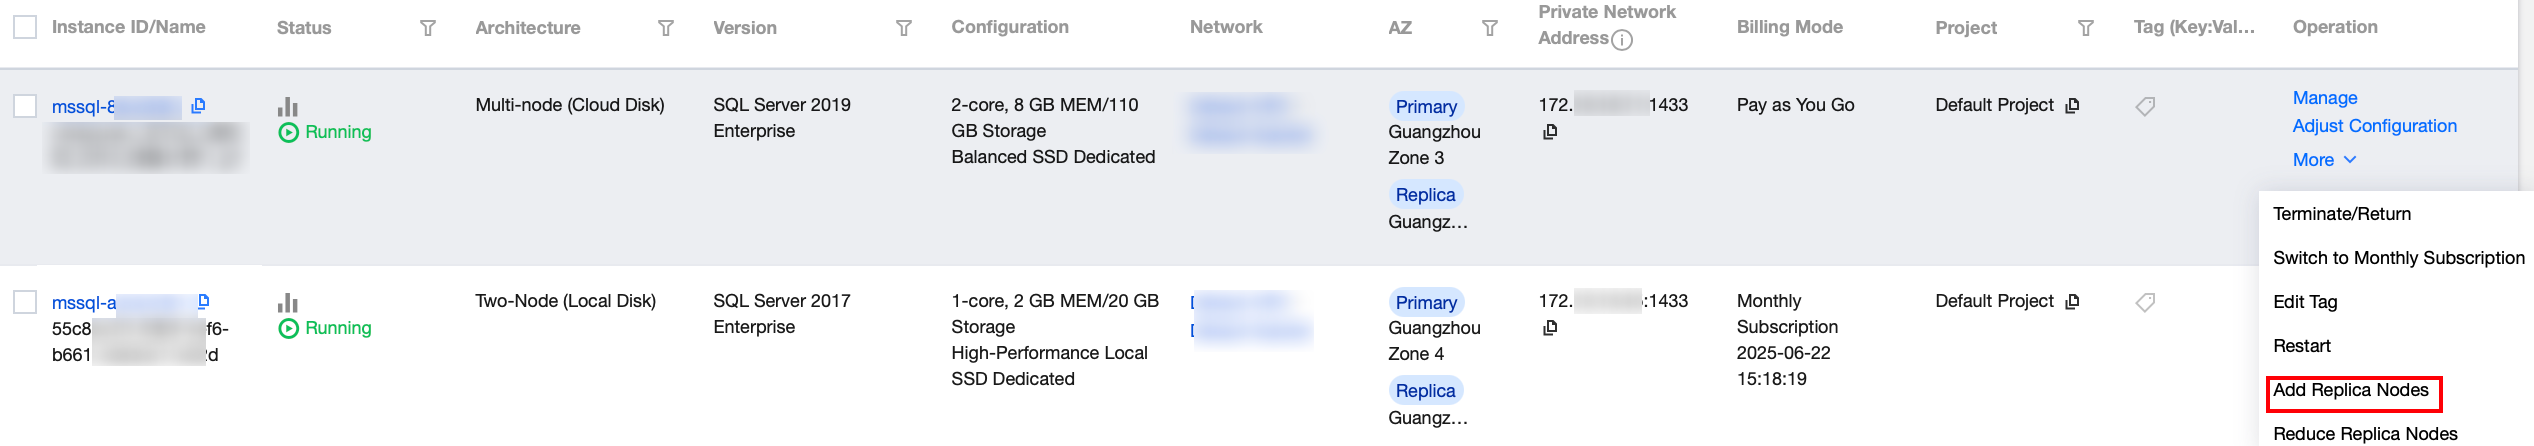Click tag icon for the second instance
This screenshot has height=446, width=2534.
[2145, 302]
